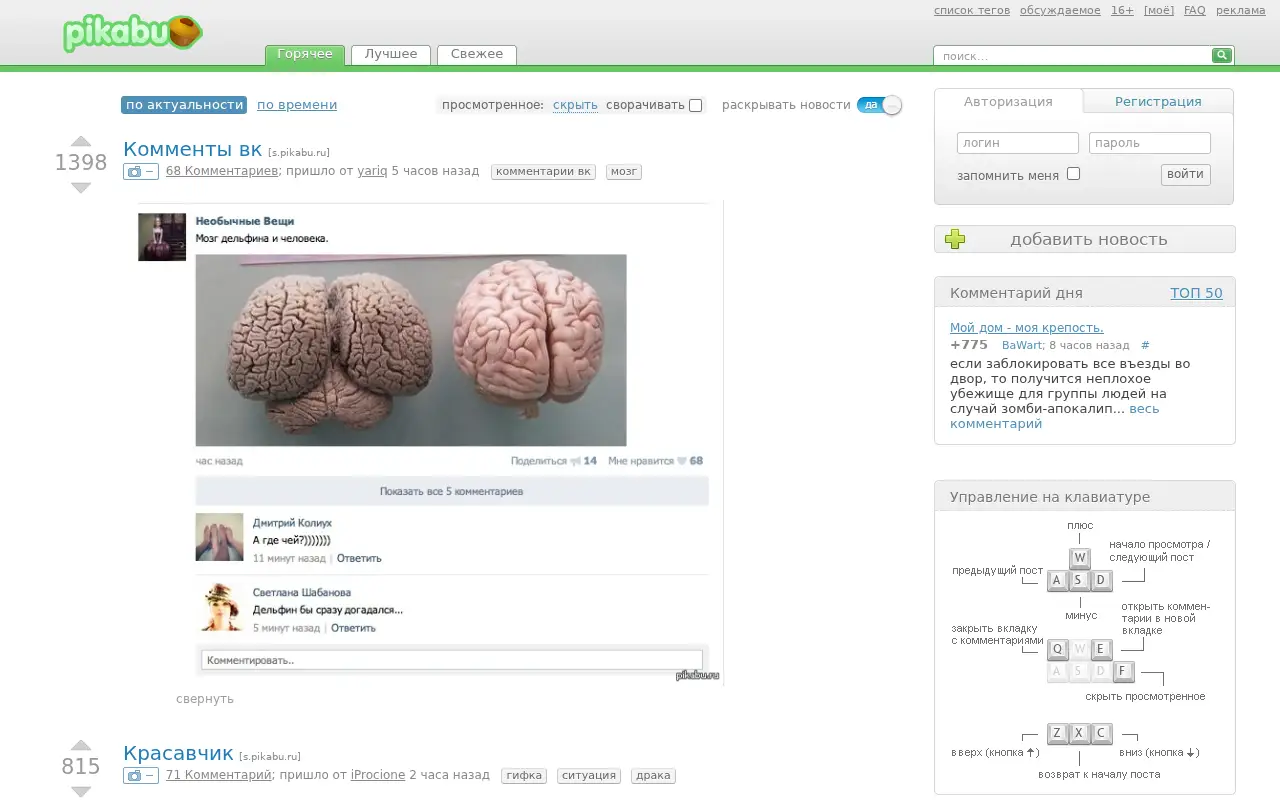Open the "Свежее" tab
1280x800 pixels.
coord(477,55)
